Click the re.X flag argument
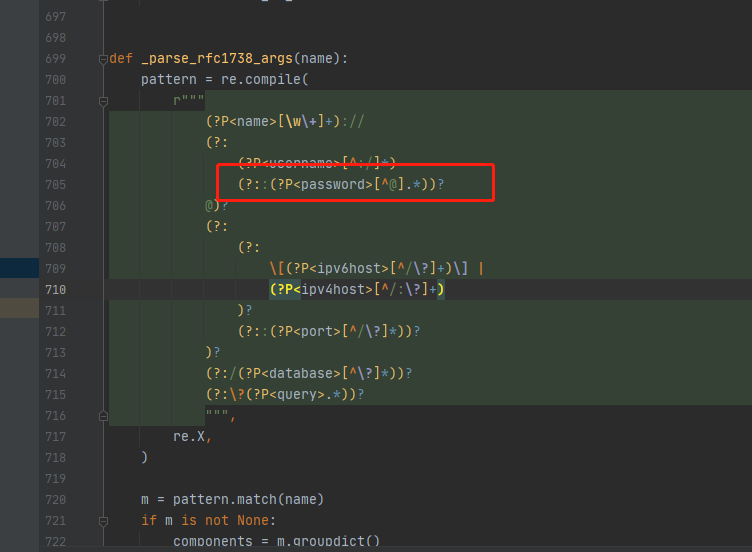 click(x=189, y=436)
